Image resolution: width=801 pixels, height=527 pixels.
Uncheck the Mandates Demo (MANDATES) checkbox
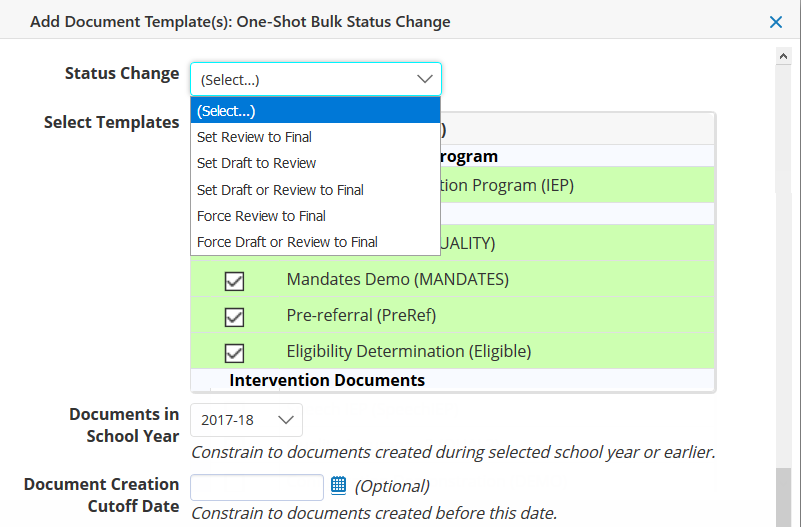pos(235,281)
